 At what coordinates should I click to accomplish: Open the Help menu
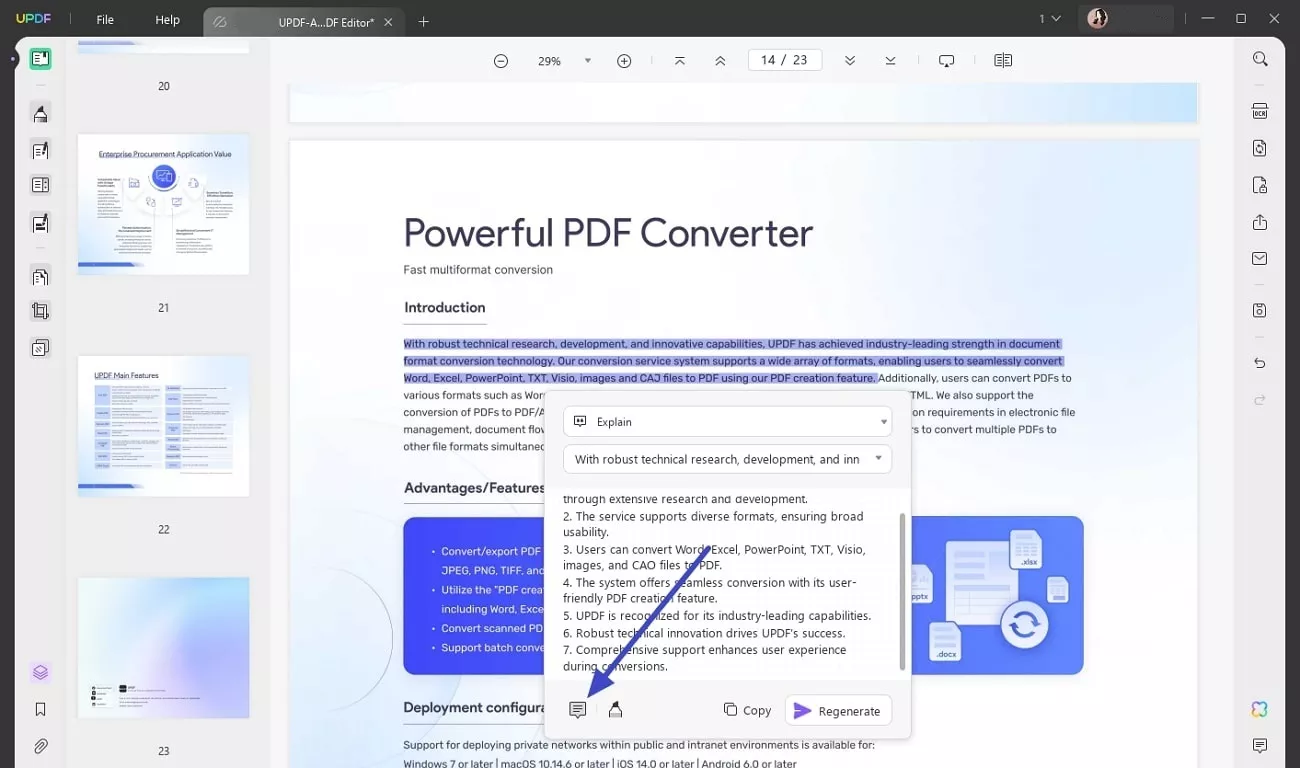pos(168,20)
